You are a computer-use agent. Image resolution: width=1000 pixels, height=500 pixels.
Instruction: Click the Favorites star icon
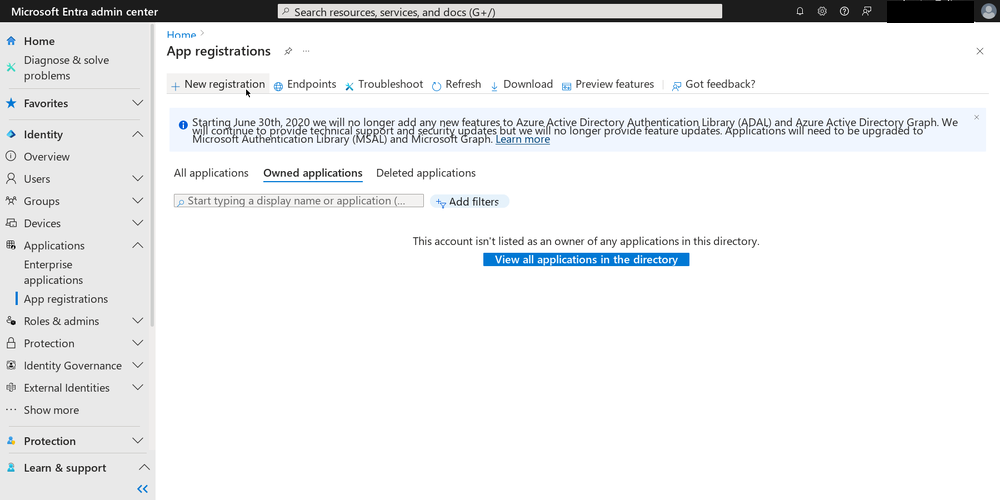(x=11, y=103)
